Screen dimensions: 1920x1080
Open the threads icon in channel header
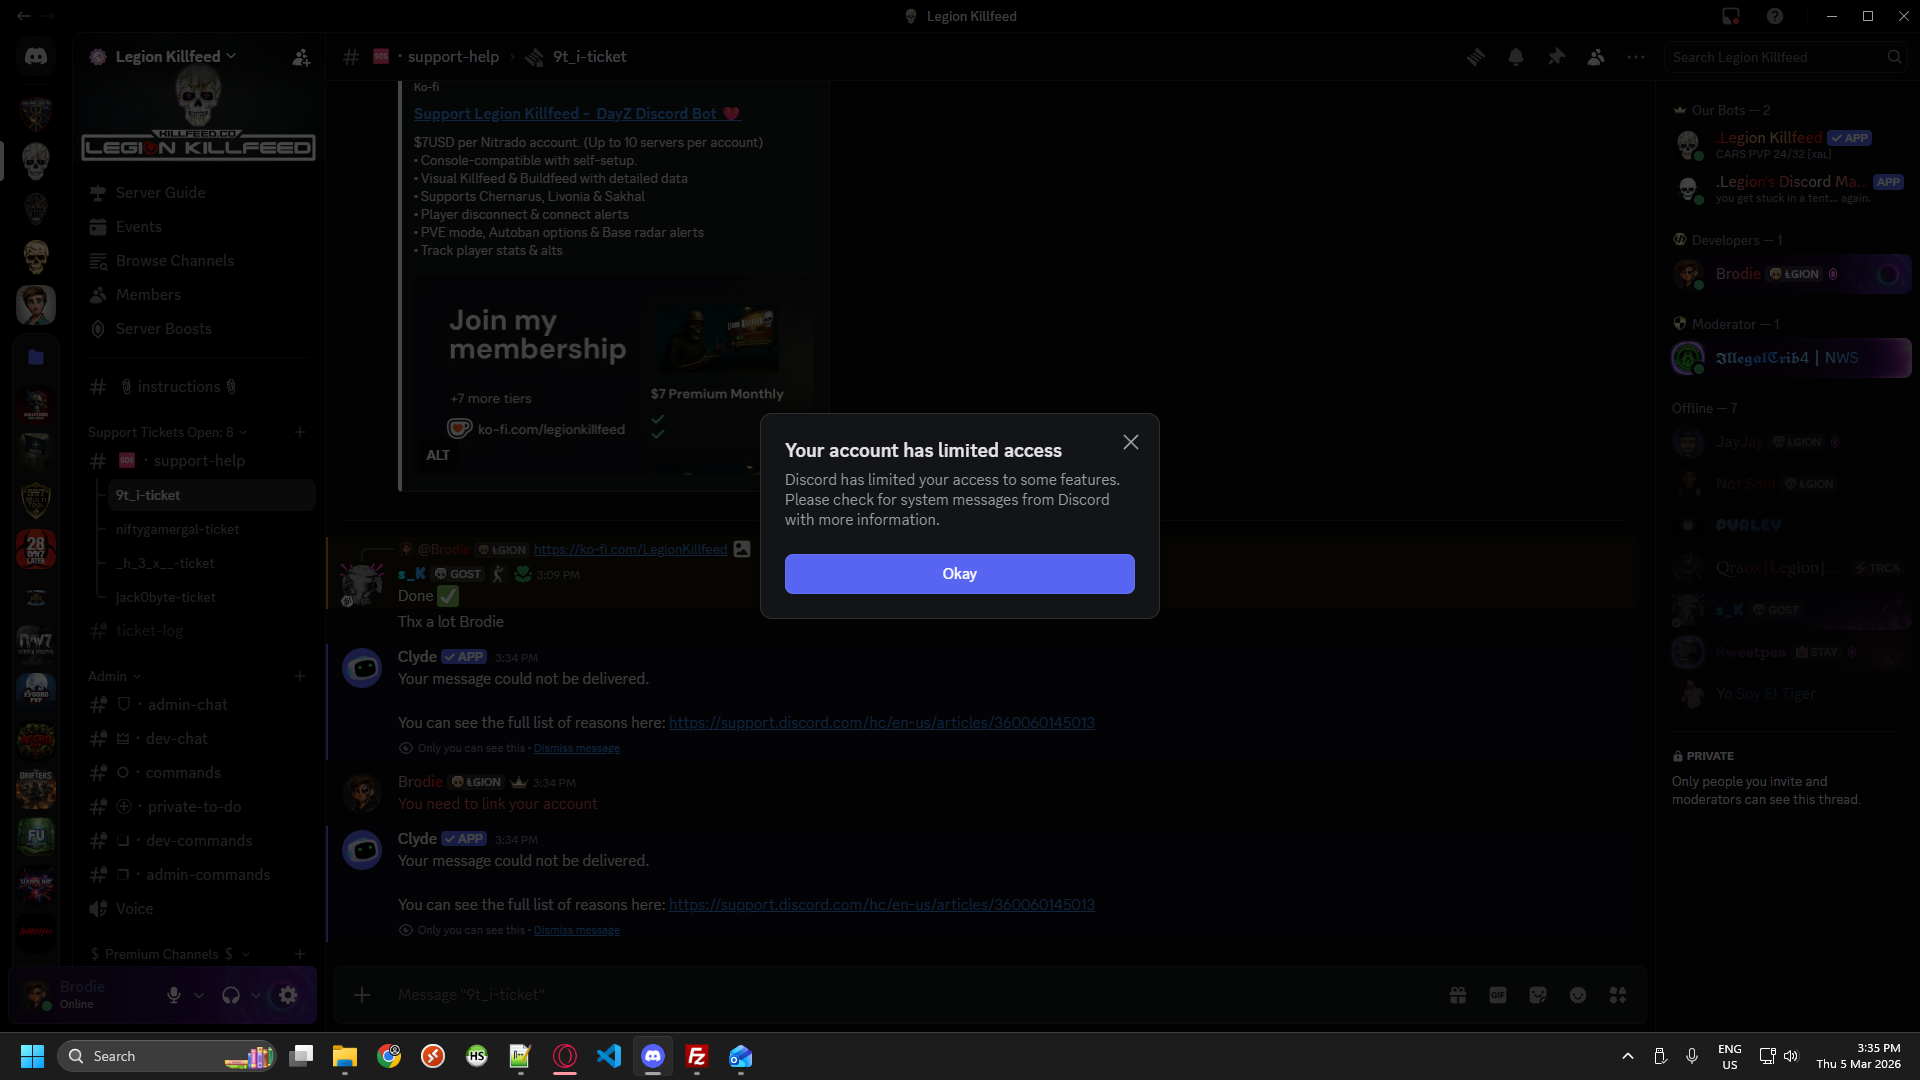[x=1476, y=57]
